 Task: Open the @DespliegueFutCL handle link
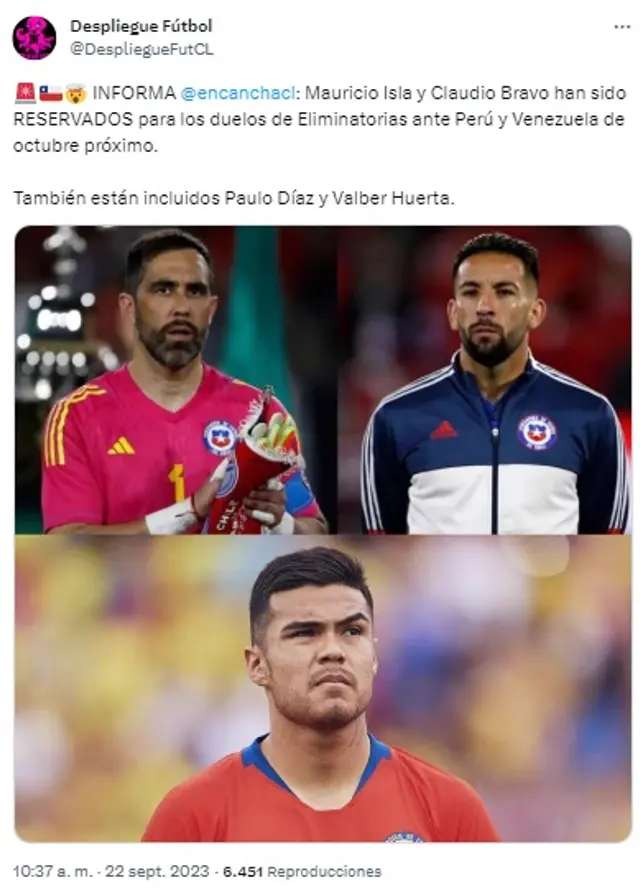point(142,50)
